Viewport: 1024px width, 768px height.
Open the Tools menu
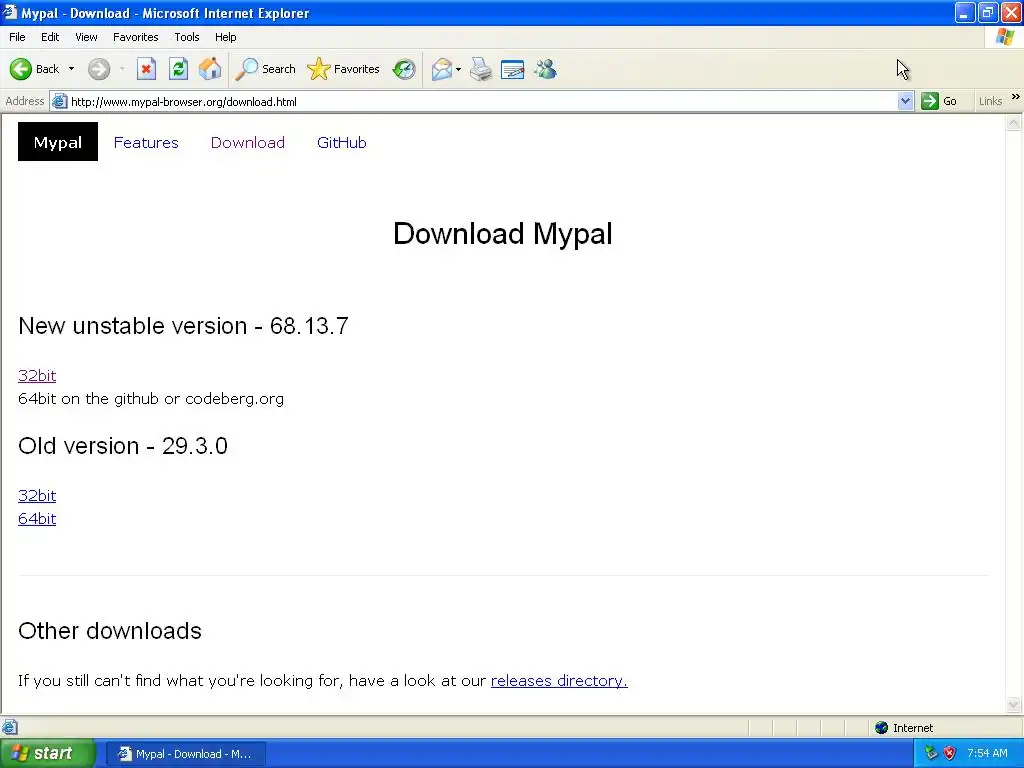(186, 37)
